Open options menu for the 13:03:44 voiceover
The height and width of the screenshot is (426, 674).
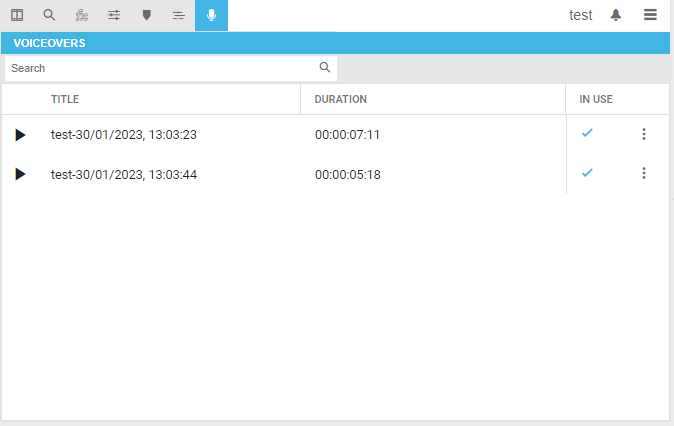[644, 173]
